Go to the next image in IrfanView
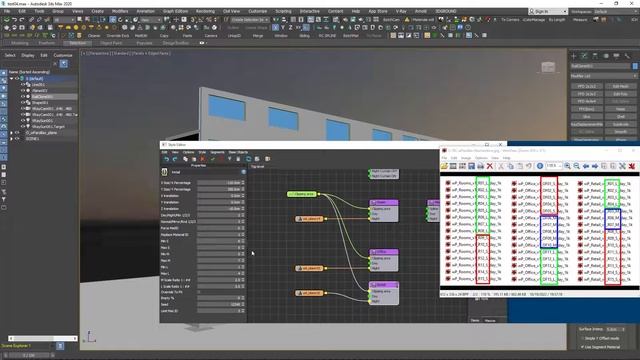Screen dimensions: 640x360 (595, 166)
